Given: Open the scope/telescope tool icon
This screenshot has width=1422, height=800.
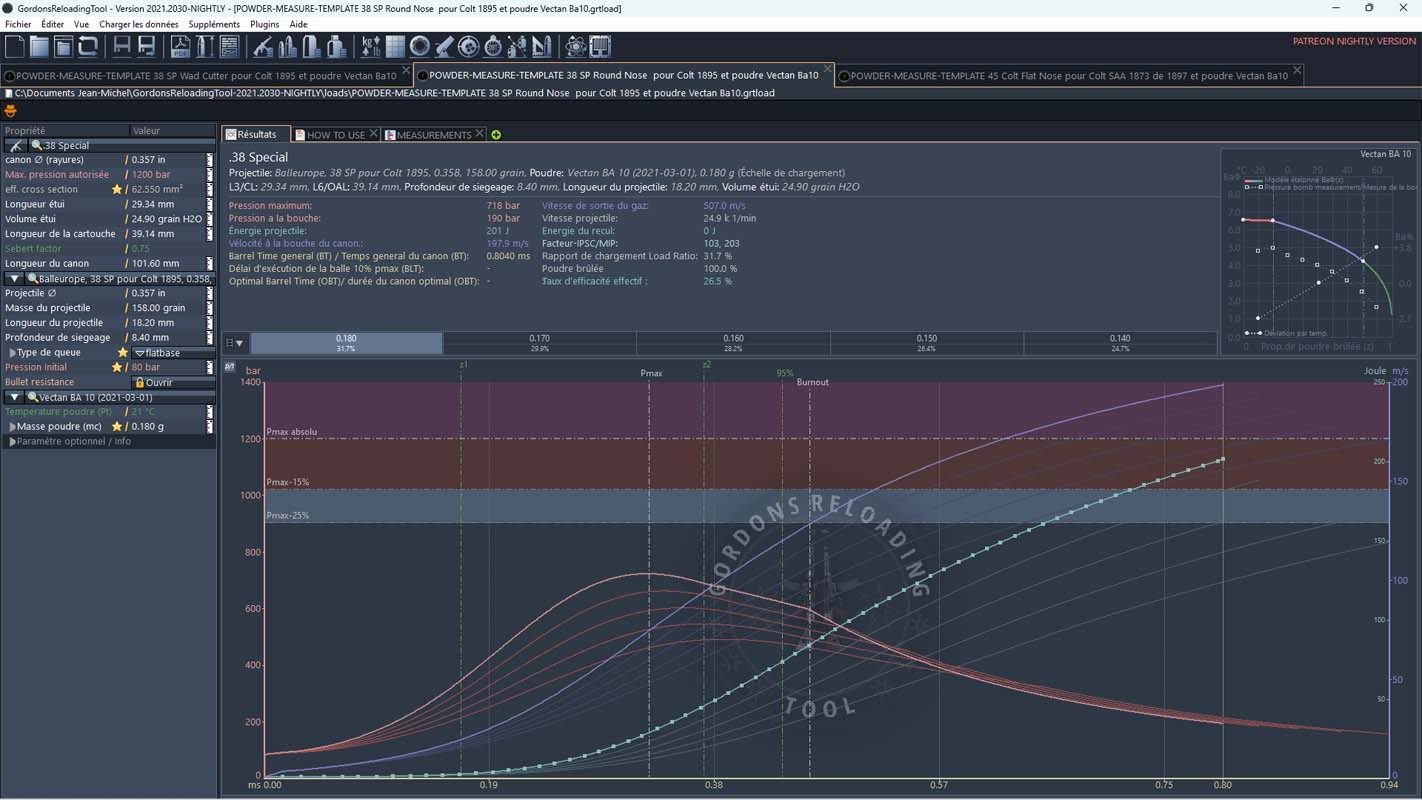Looking at the screenshot, I should [x=444, y=46].
